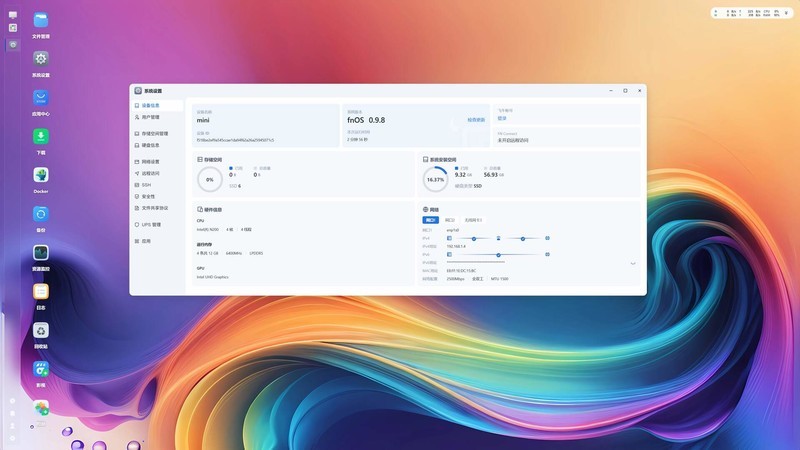Click the device icon starting the IPv6 row
The image size is (800, 450).
pyautogui.click(x=449, y=254)
